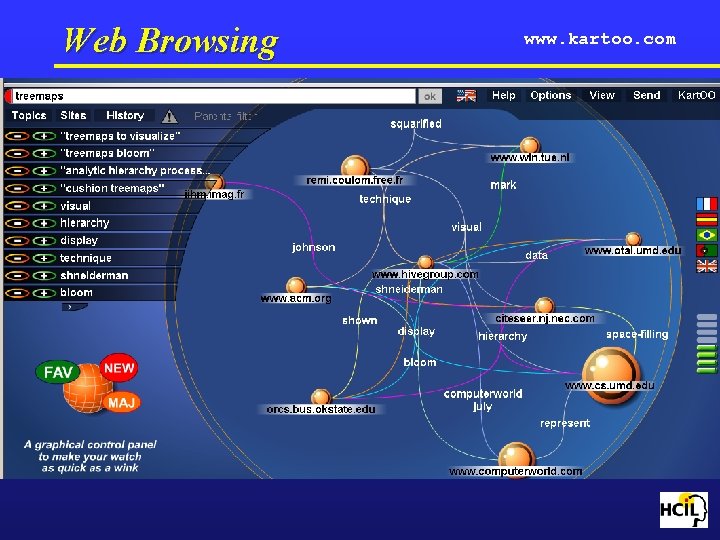Expand the topics list with arrow below bloom
Viewport: 720px width, 540px height.
click(74, 307)
